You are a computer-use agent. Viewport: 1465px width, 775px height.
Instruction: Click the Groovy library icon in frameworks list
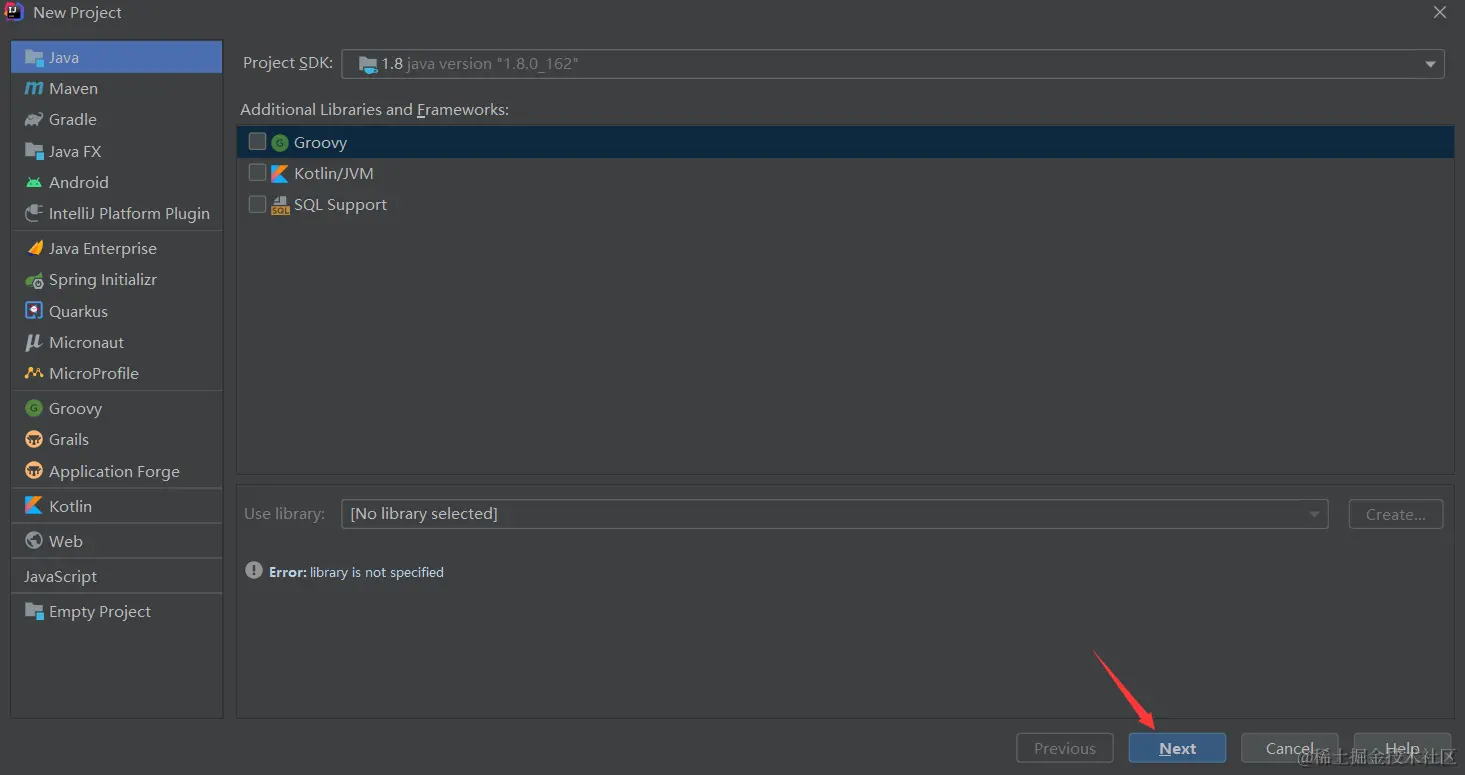point(280,143)
